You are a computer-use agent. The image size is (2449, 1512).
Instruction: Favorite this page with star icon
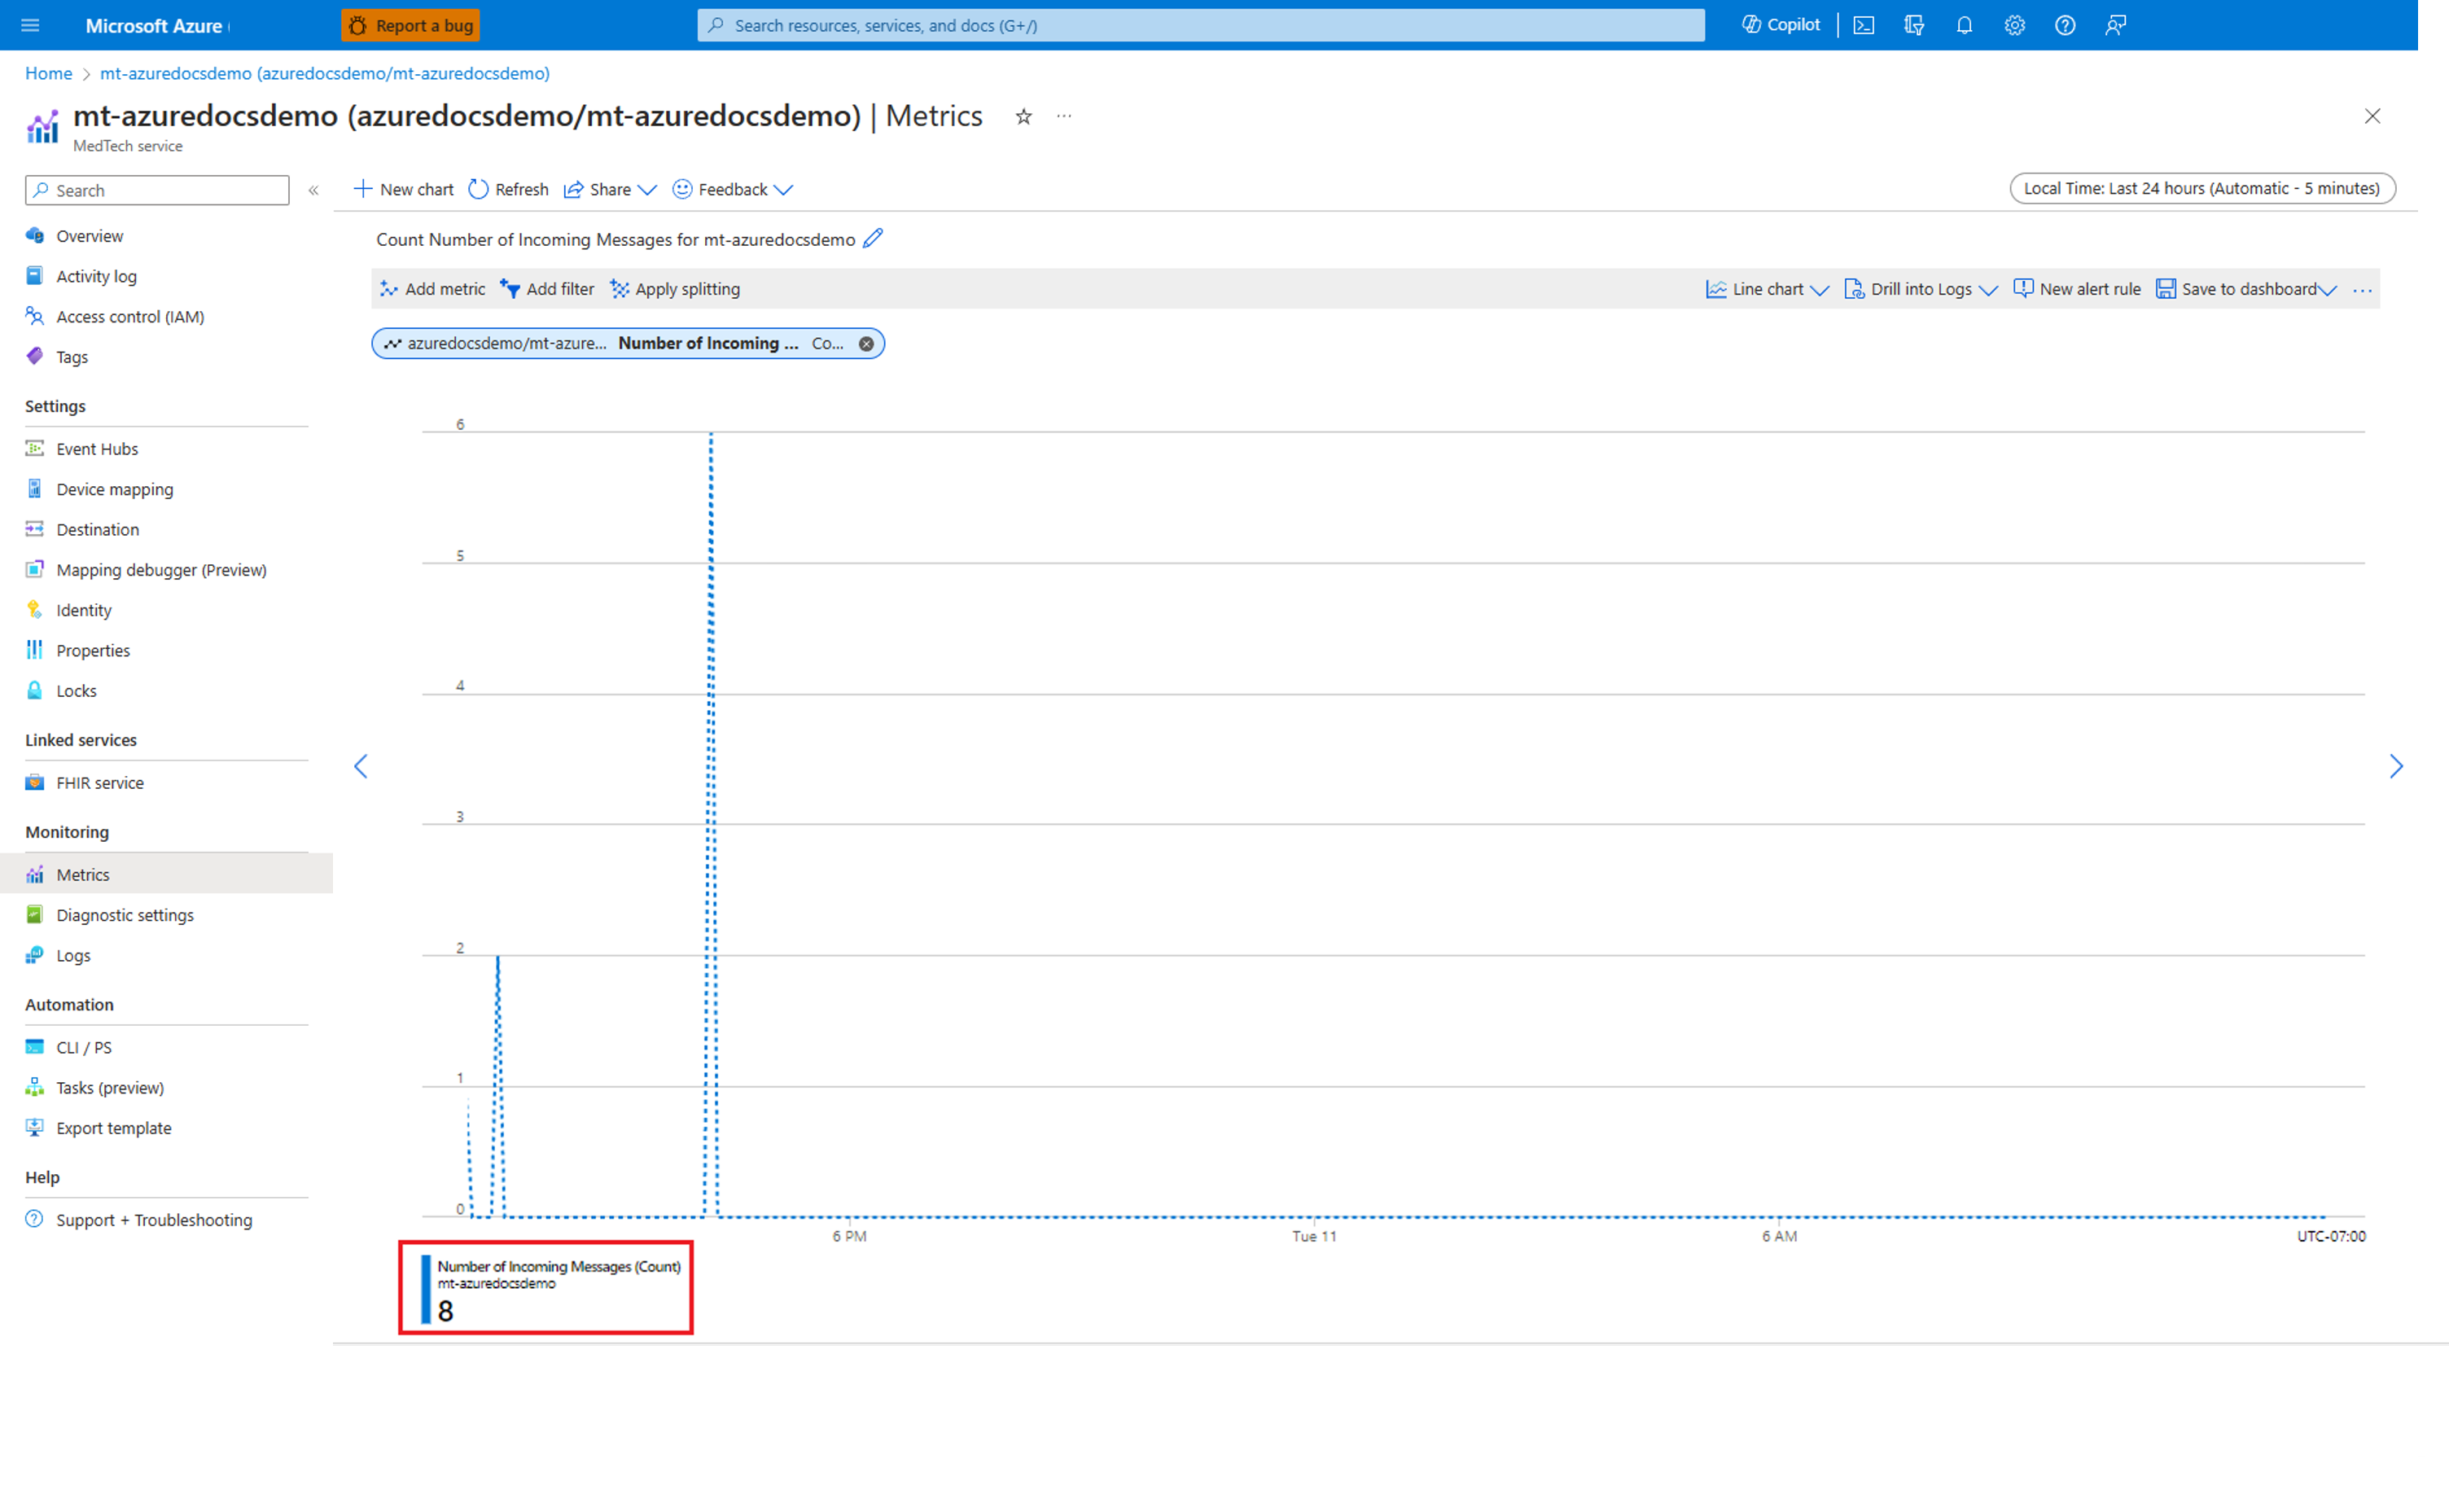pos(1023,117)
